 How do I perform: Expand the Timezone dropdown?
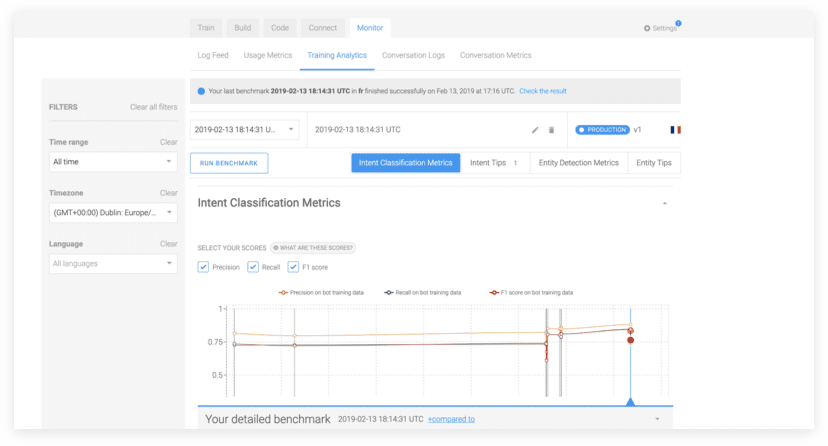coord(113,212)
